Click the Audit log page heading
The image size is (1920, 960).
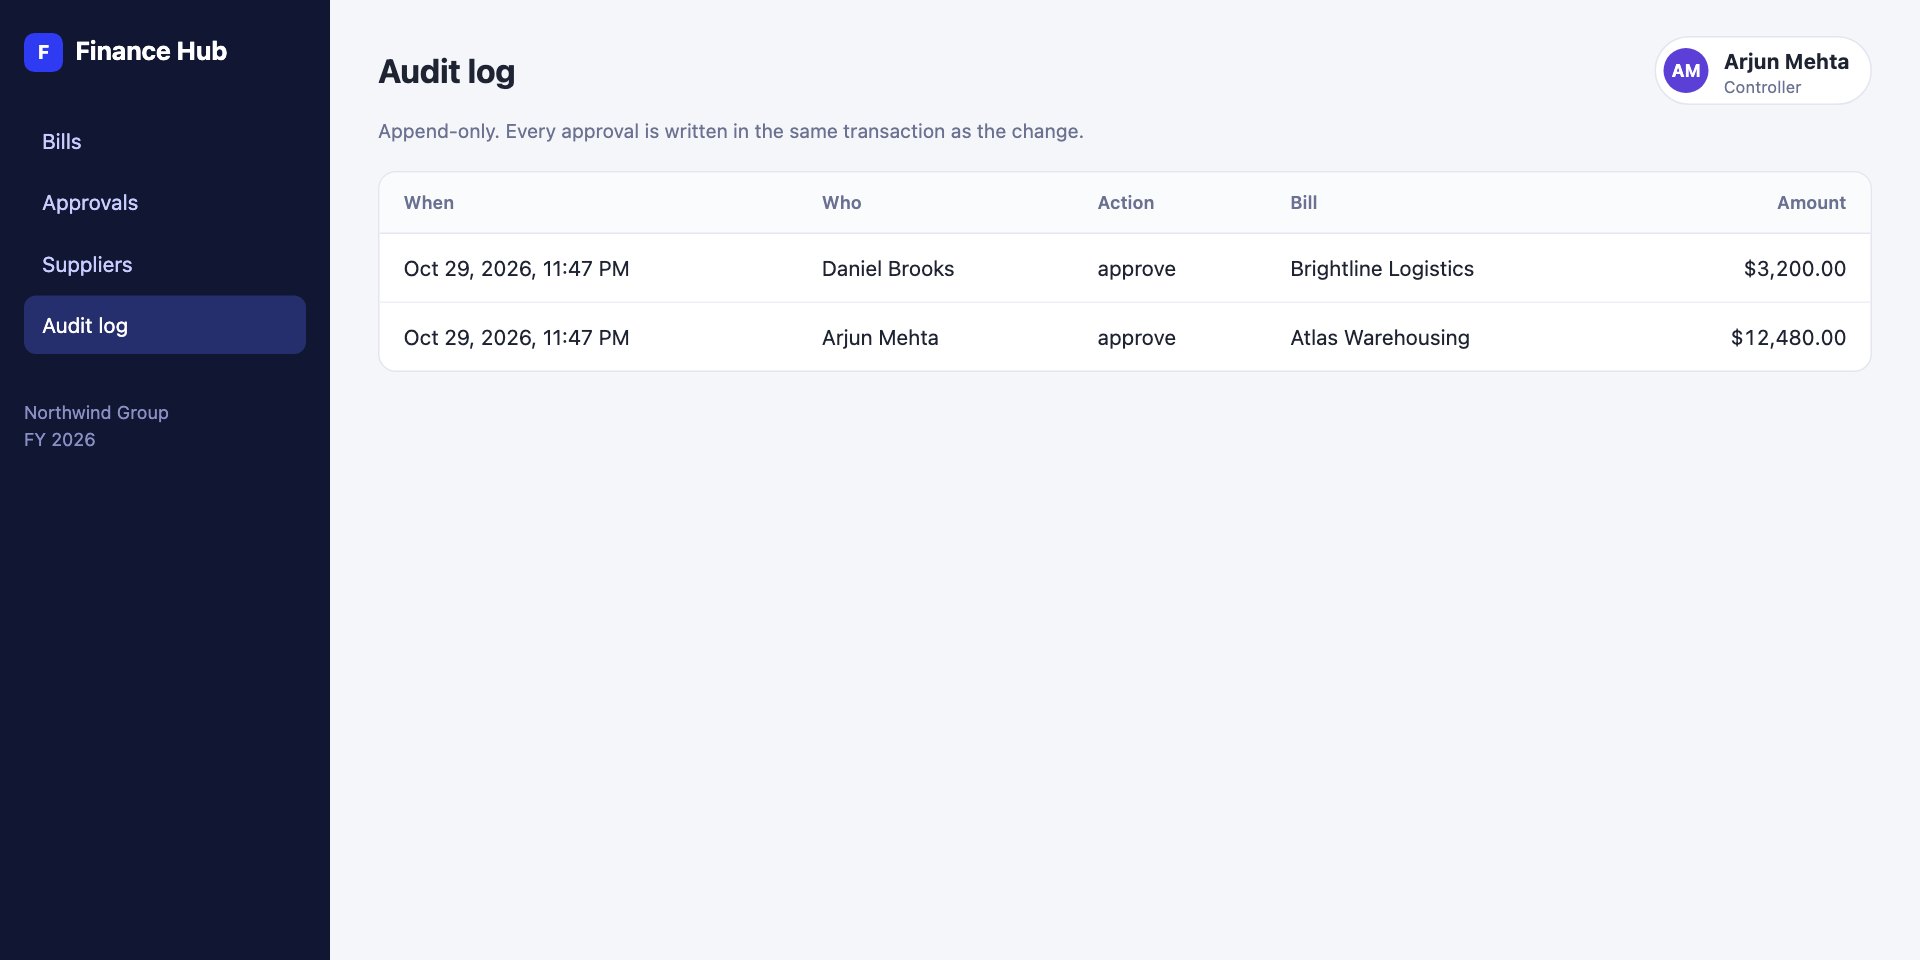coord(446,72)
